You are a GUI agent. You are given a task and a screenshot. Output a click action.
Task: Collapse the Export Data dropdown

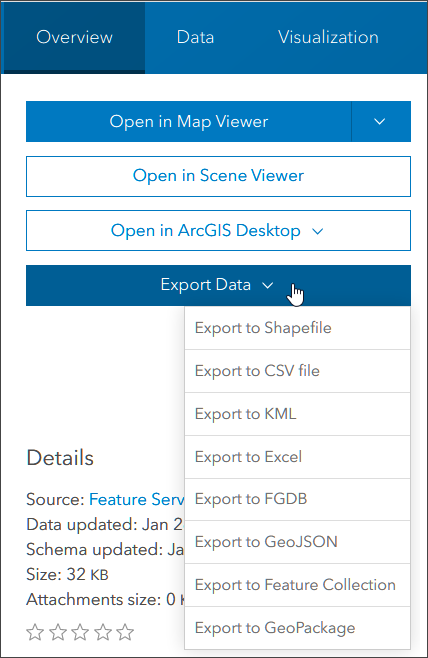218,285
